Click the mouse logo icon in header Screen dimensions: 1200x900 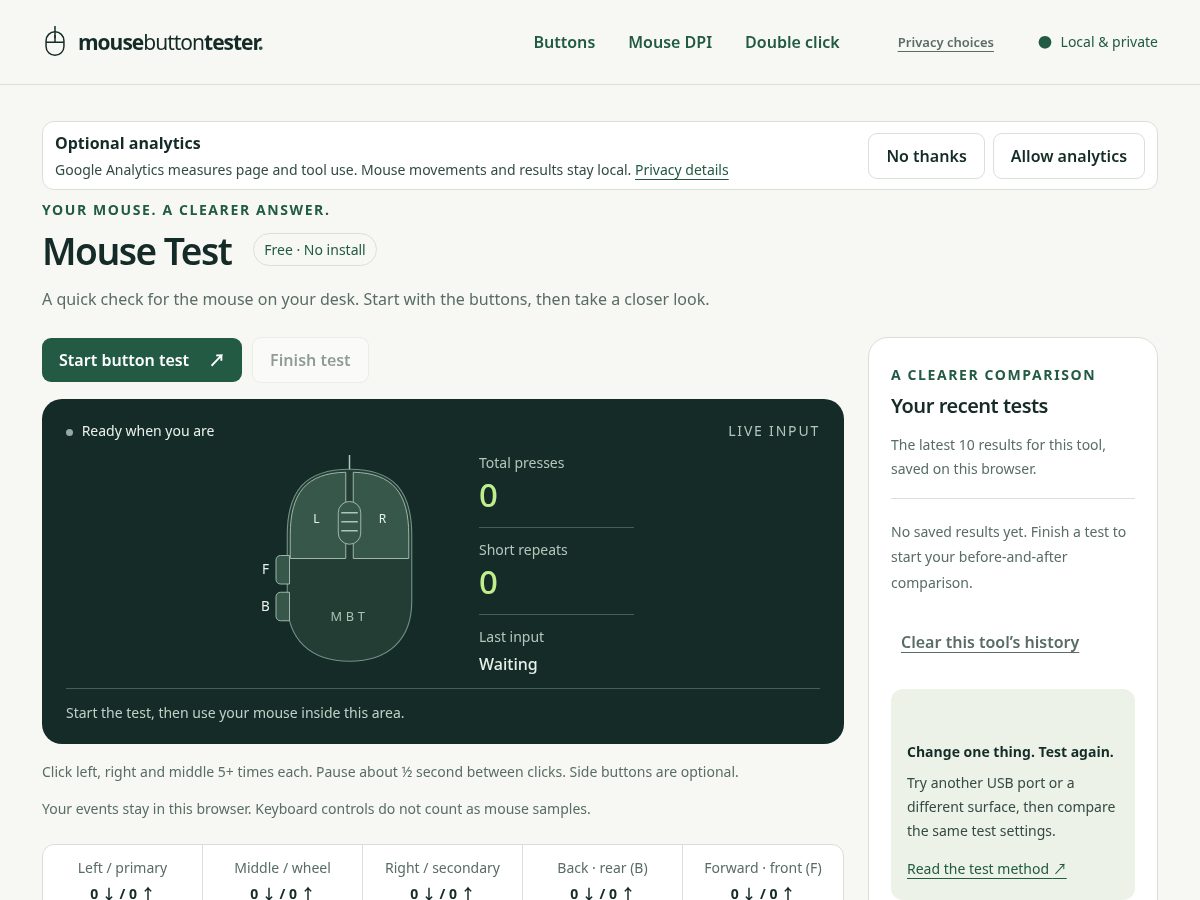(55, 42)
